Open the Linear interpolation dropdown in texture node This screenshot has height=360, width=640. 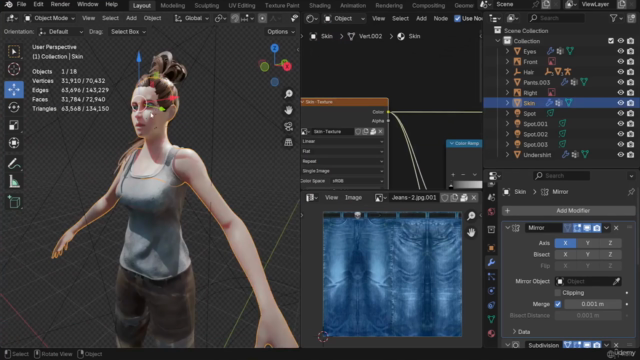pos(343,141)
